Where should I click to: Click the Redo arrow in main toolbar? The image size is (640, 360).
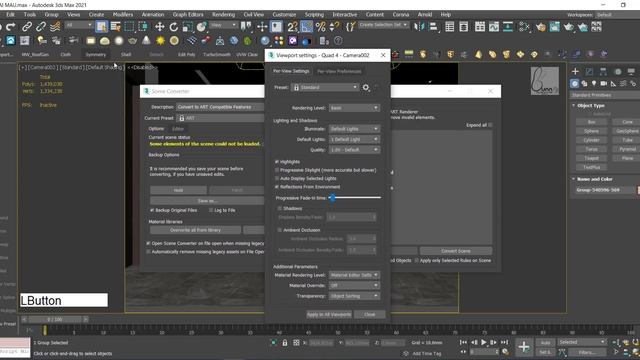pos(11,27)
